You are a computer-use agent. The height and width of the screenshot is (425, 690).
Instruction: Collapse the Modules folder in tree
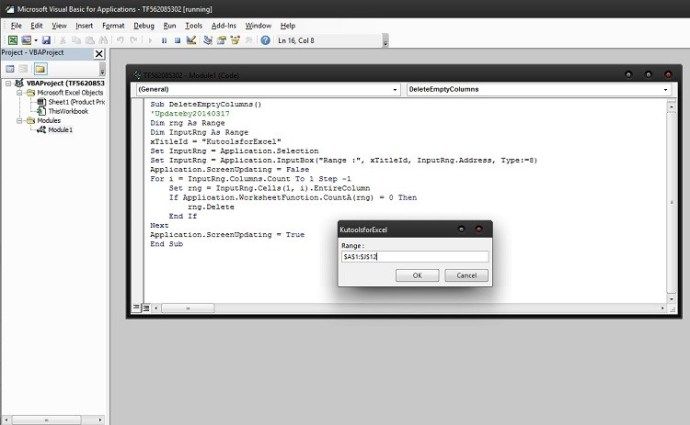point(18,120)
